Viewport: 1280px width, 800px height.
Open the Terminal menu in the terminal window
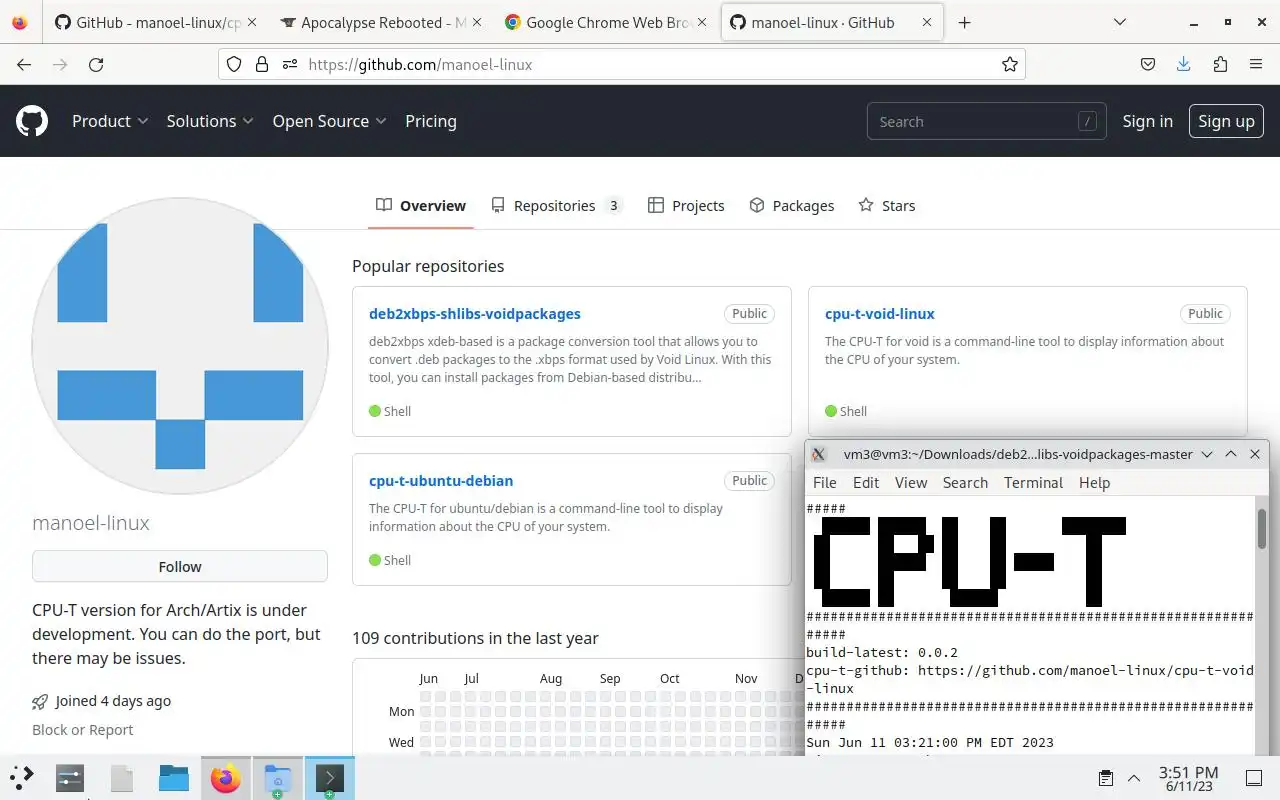(1033, 482)
